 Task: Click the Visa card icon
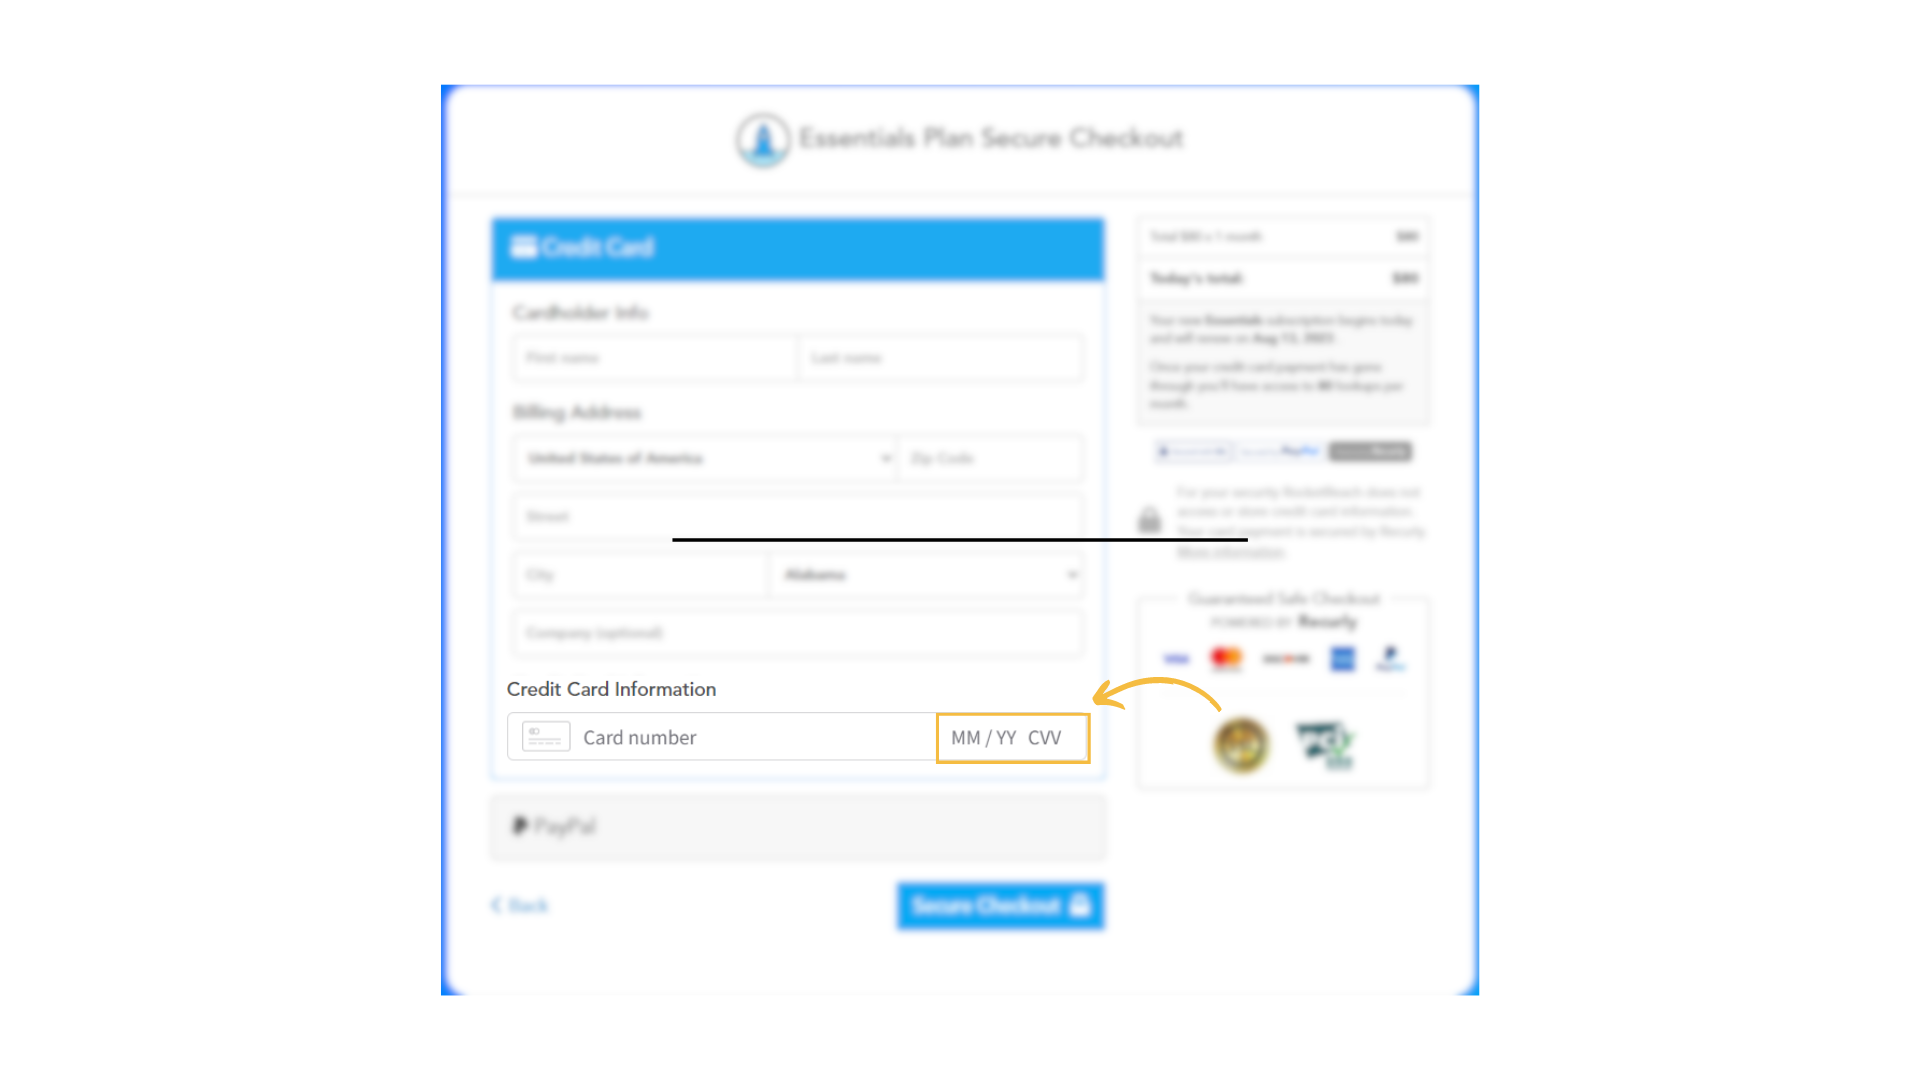point(1175,659)
